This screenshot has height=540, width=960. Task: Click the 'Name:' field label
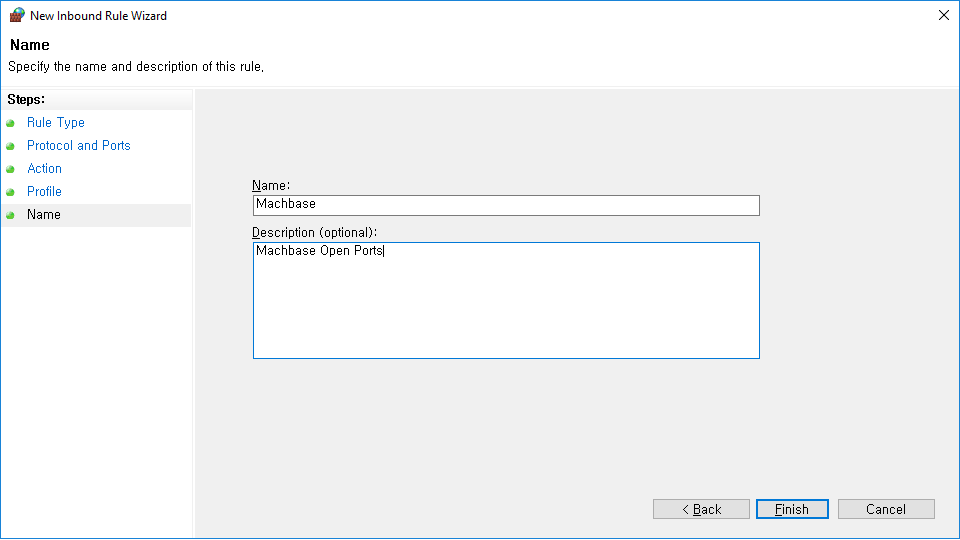click(271, 186)
